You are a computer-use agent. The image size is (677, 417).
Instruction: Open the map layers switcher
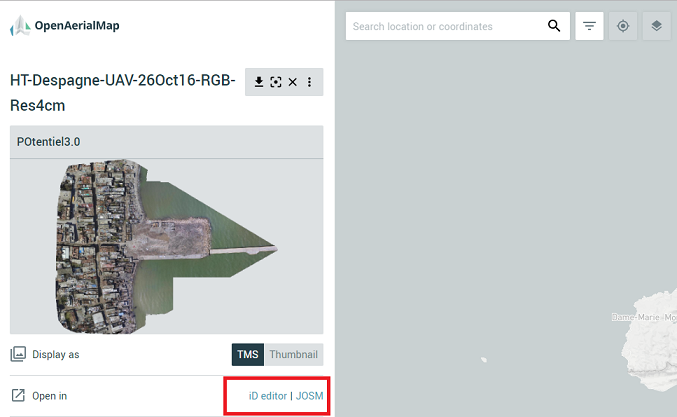(657, 26)
